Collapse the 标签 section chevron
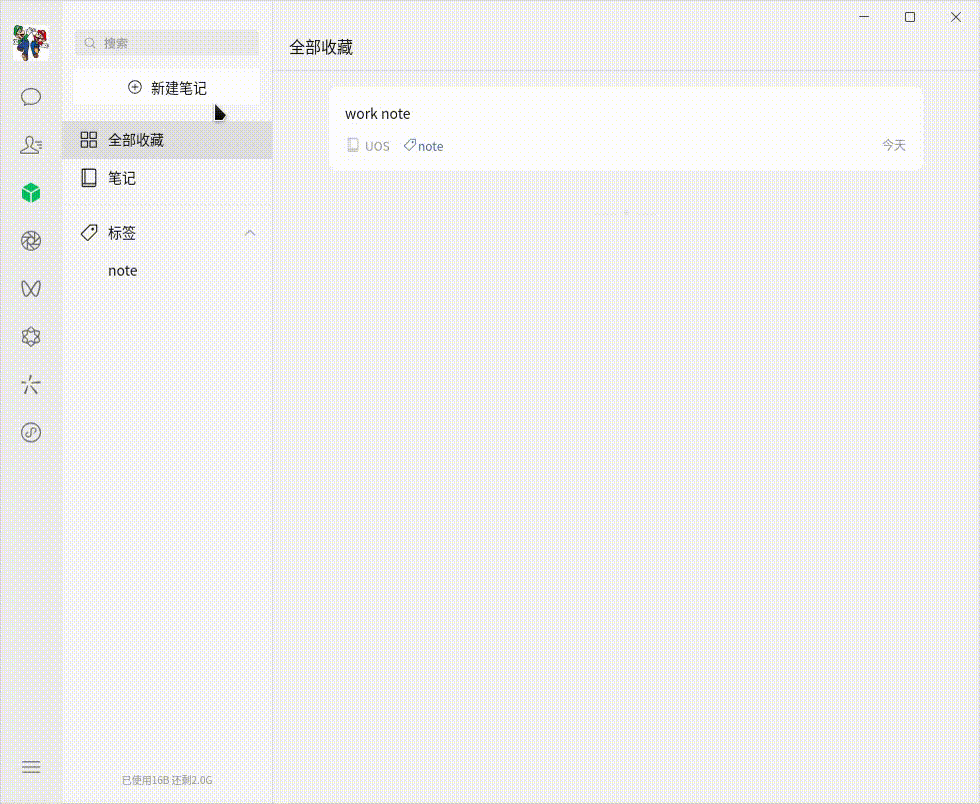Screen dimensions: 980x804 point(250,232)
